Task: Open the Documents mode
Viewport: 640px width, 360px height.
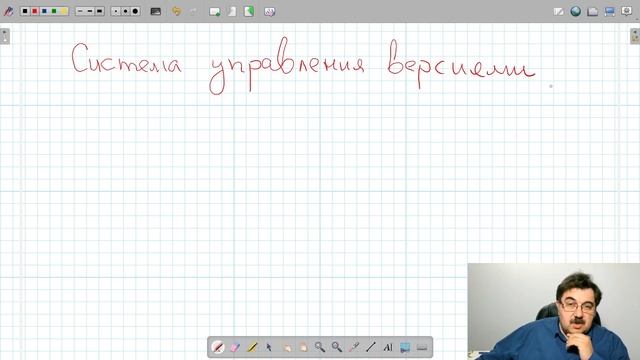Action: tap(593, 11)
